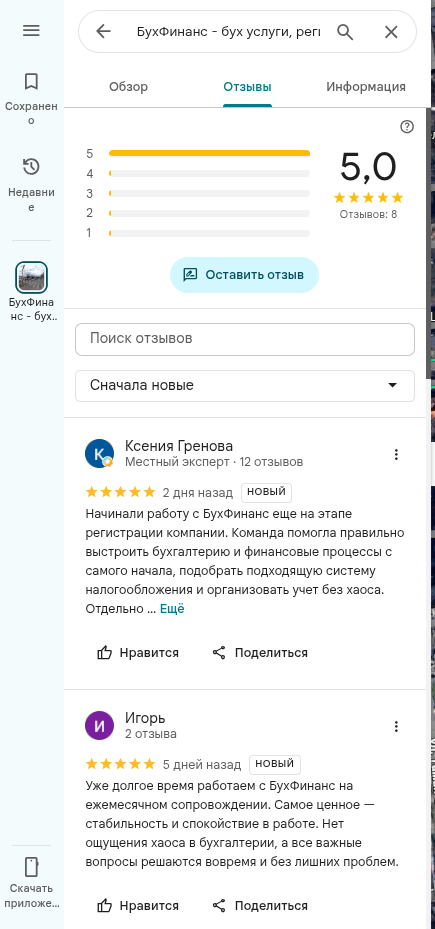Click the НОВЫЙ badge on Ксения's review
The width and height of the screenshot is (435, 929).
pos(266,492)
